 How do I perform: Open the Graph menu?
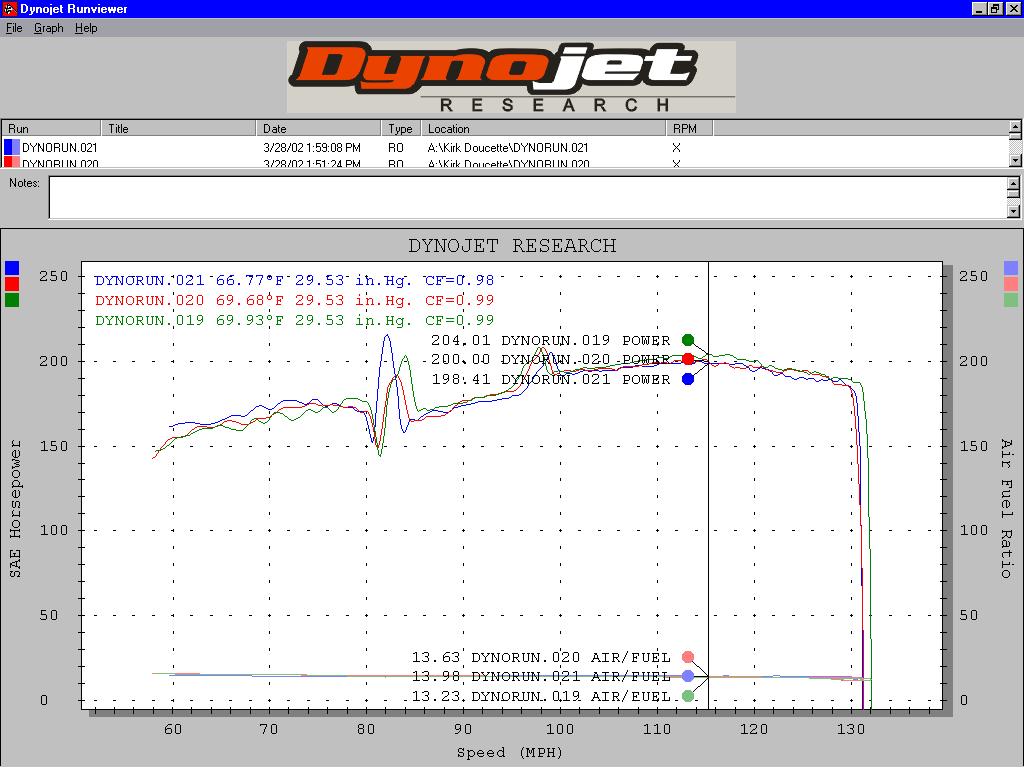[48, 28]
